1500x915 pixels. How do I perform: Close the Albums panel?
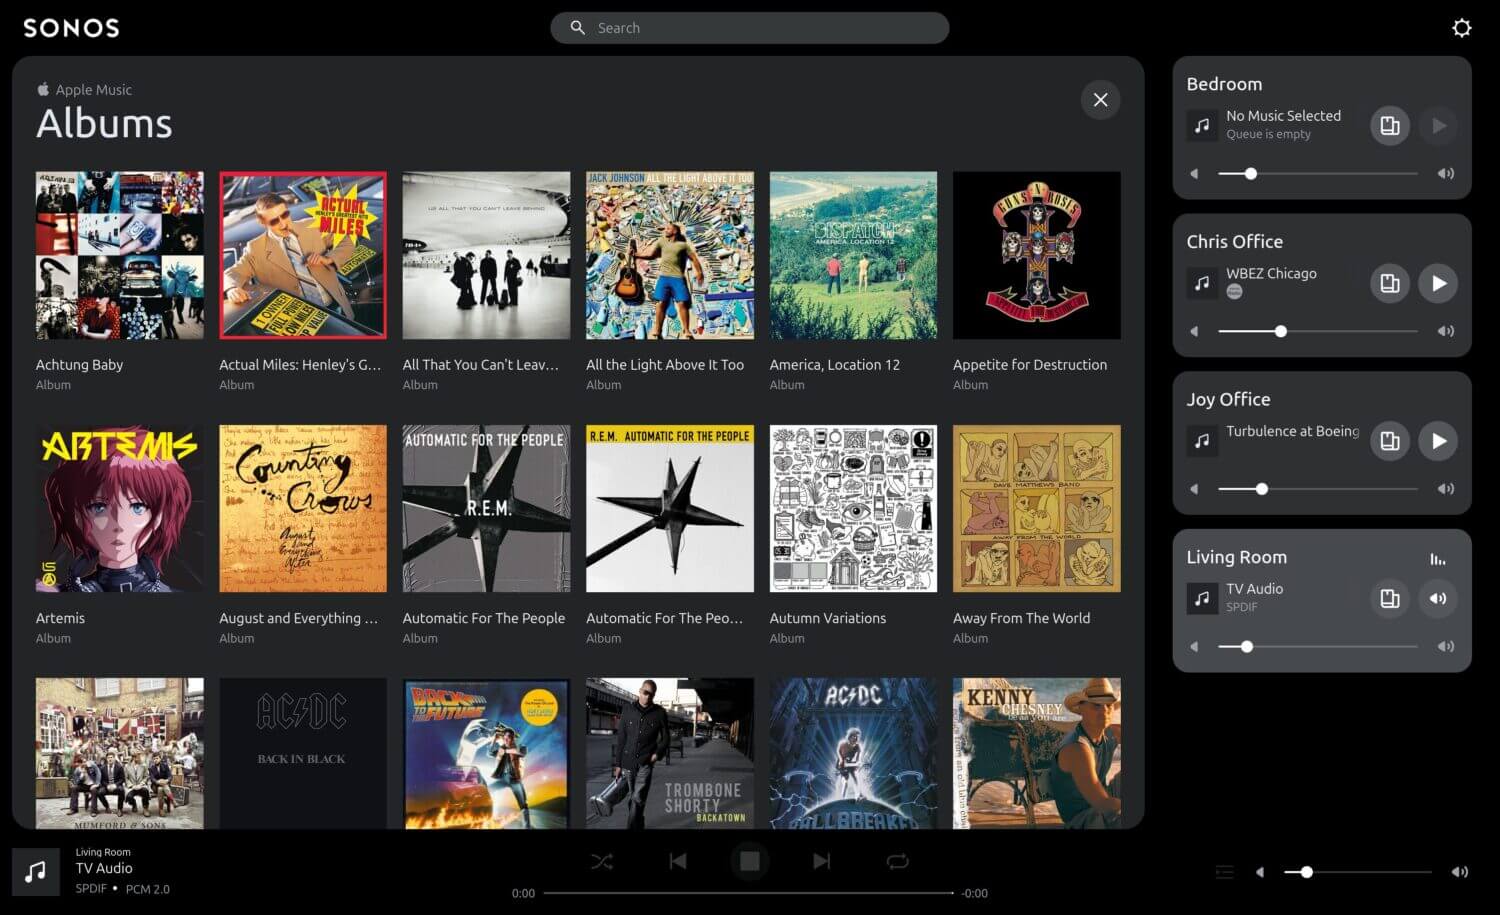click(1100, 100)
